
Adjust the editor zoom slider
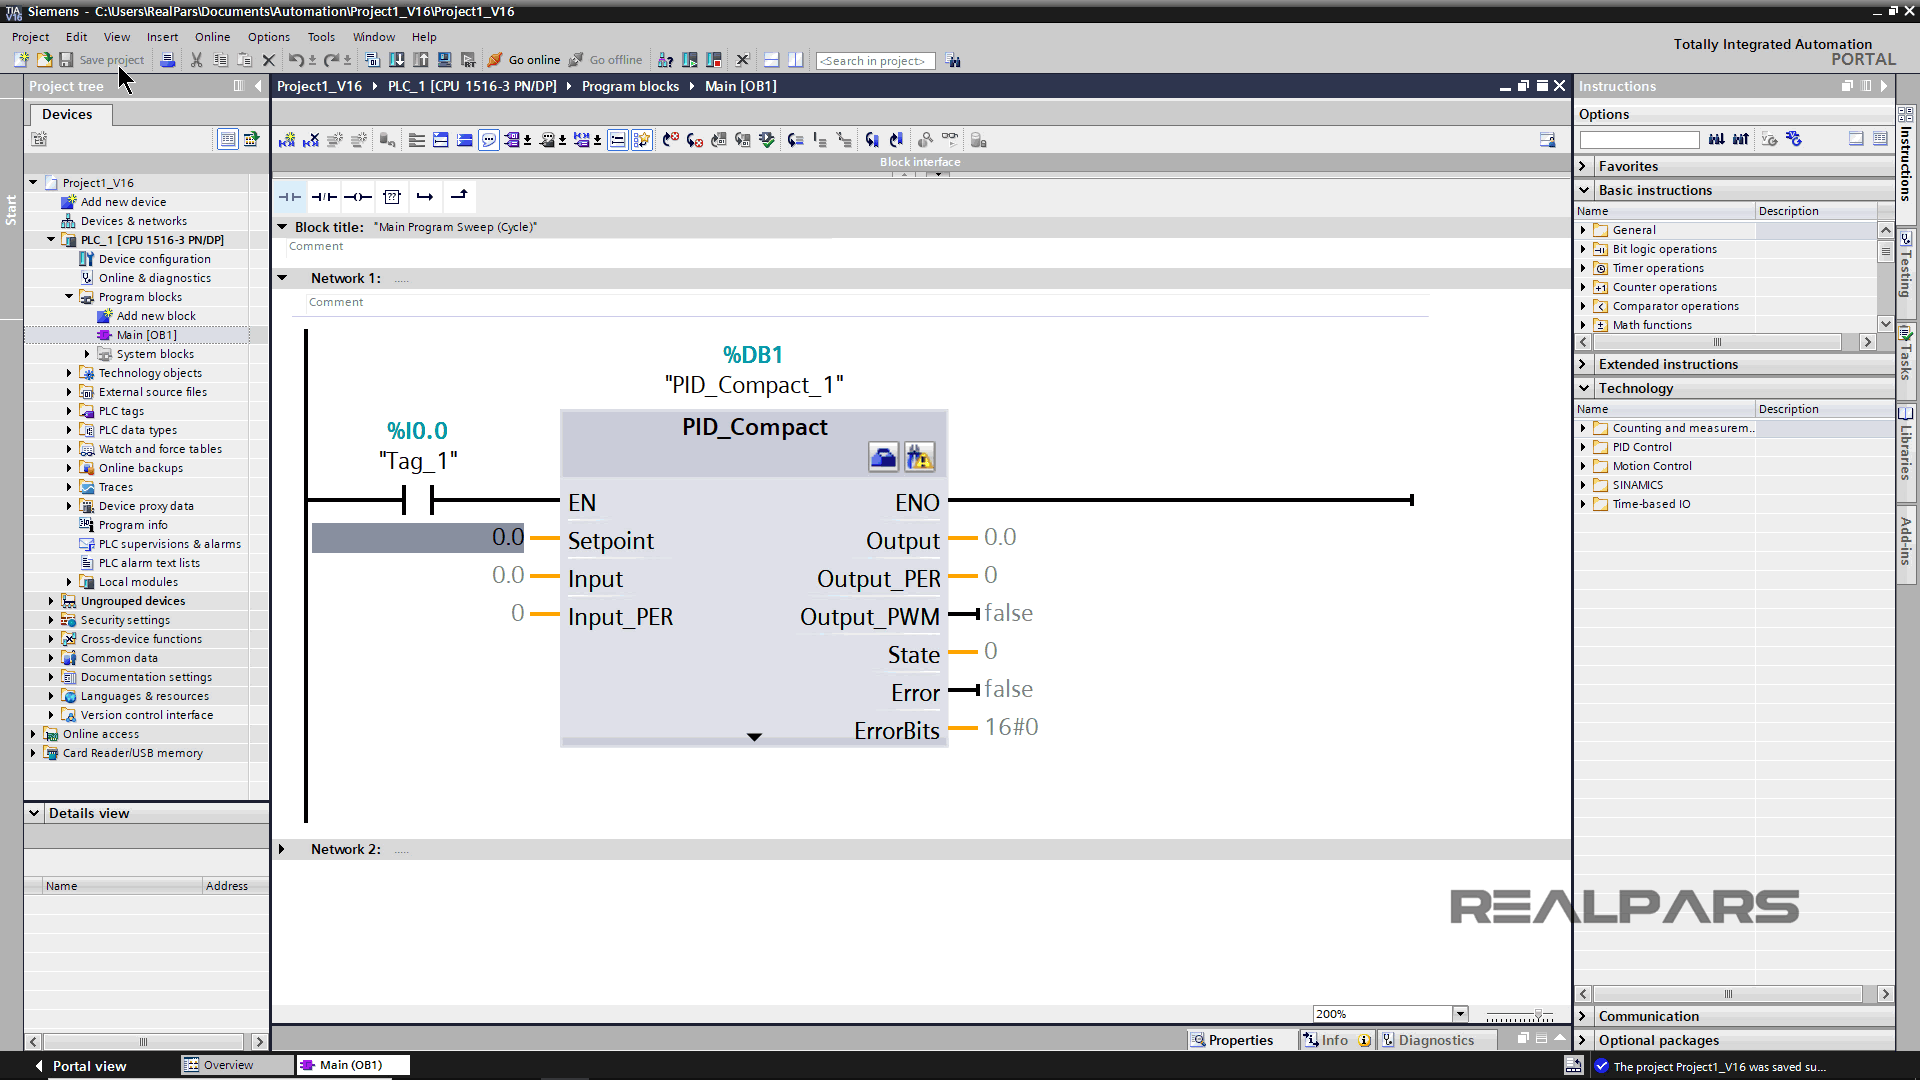(1538, 1014)
